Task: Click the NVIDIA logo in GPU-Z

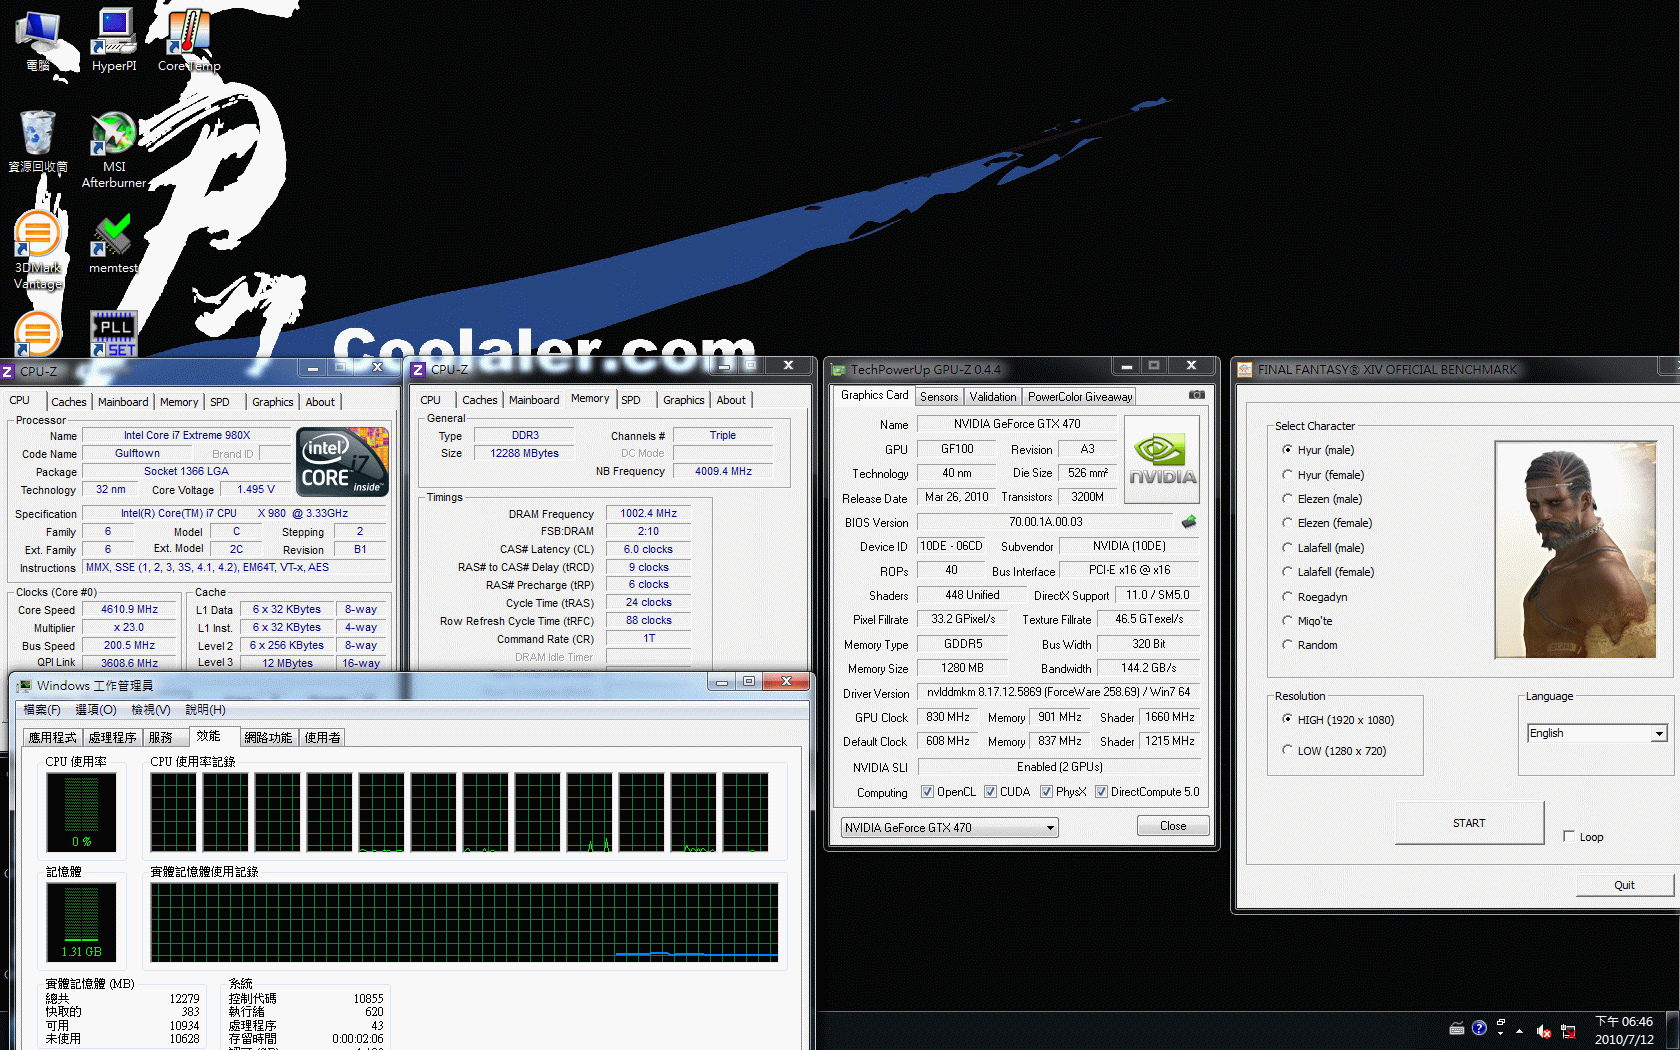Action: [x=1162, y=459]
